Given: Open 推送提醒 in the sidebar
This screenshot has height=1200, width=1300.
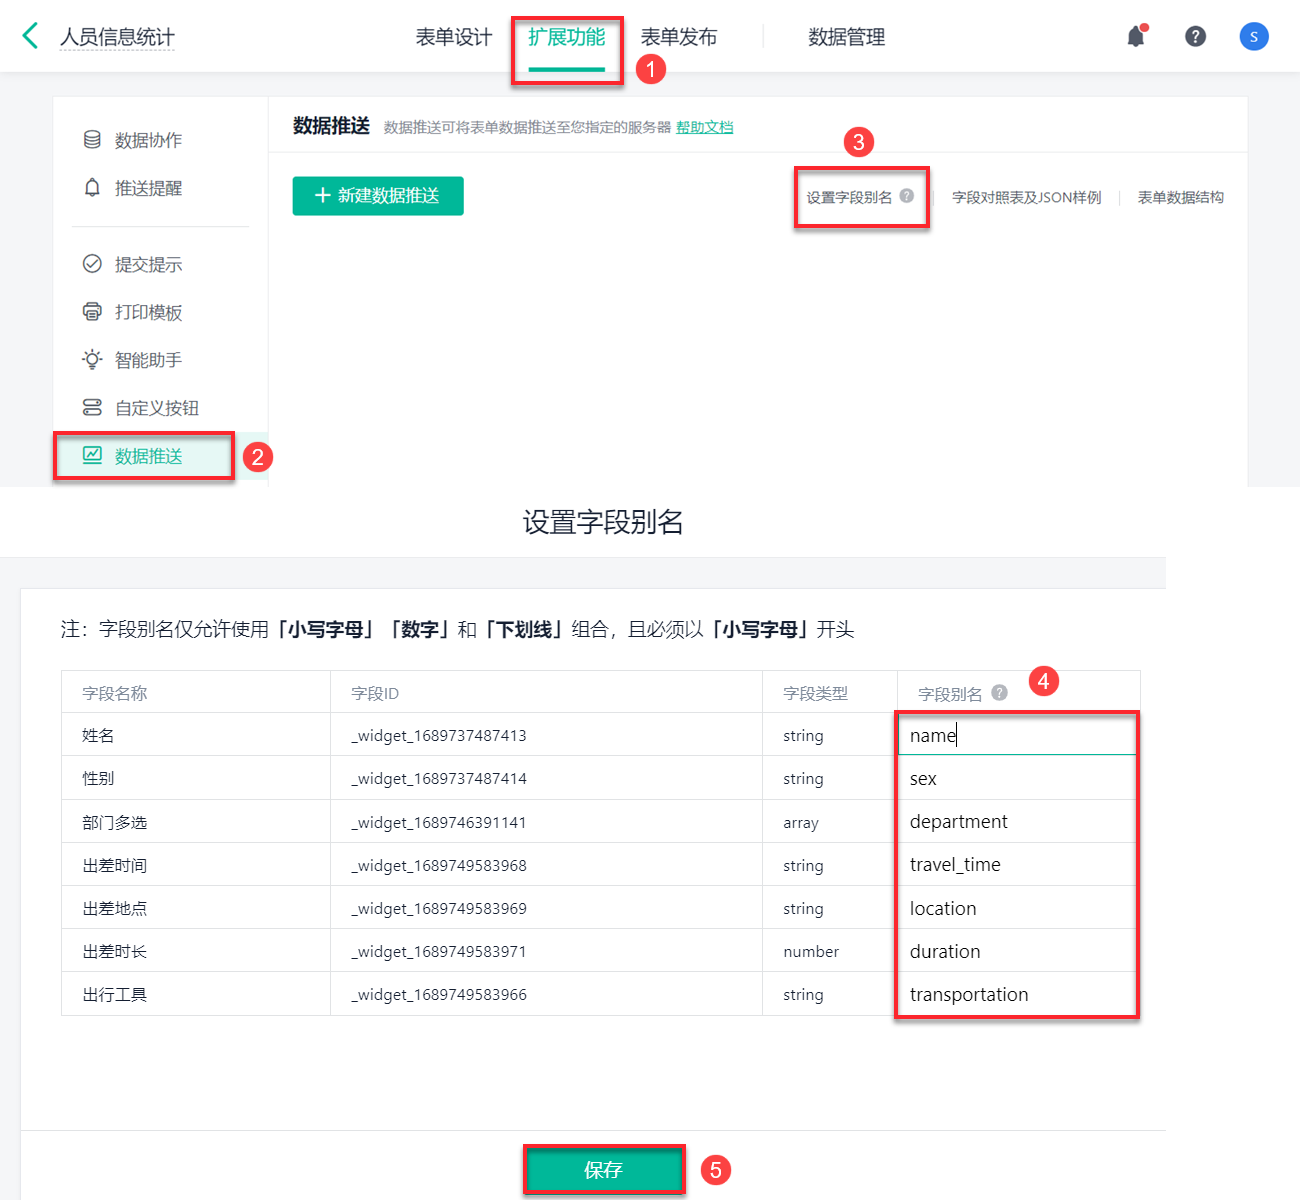Looking at the screenshot, I should (148, 188).
